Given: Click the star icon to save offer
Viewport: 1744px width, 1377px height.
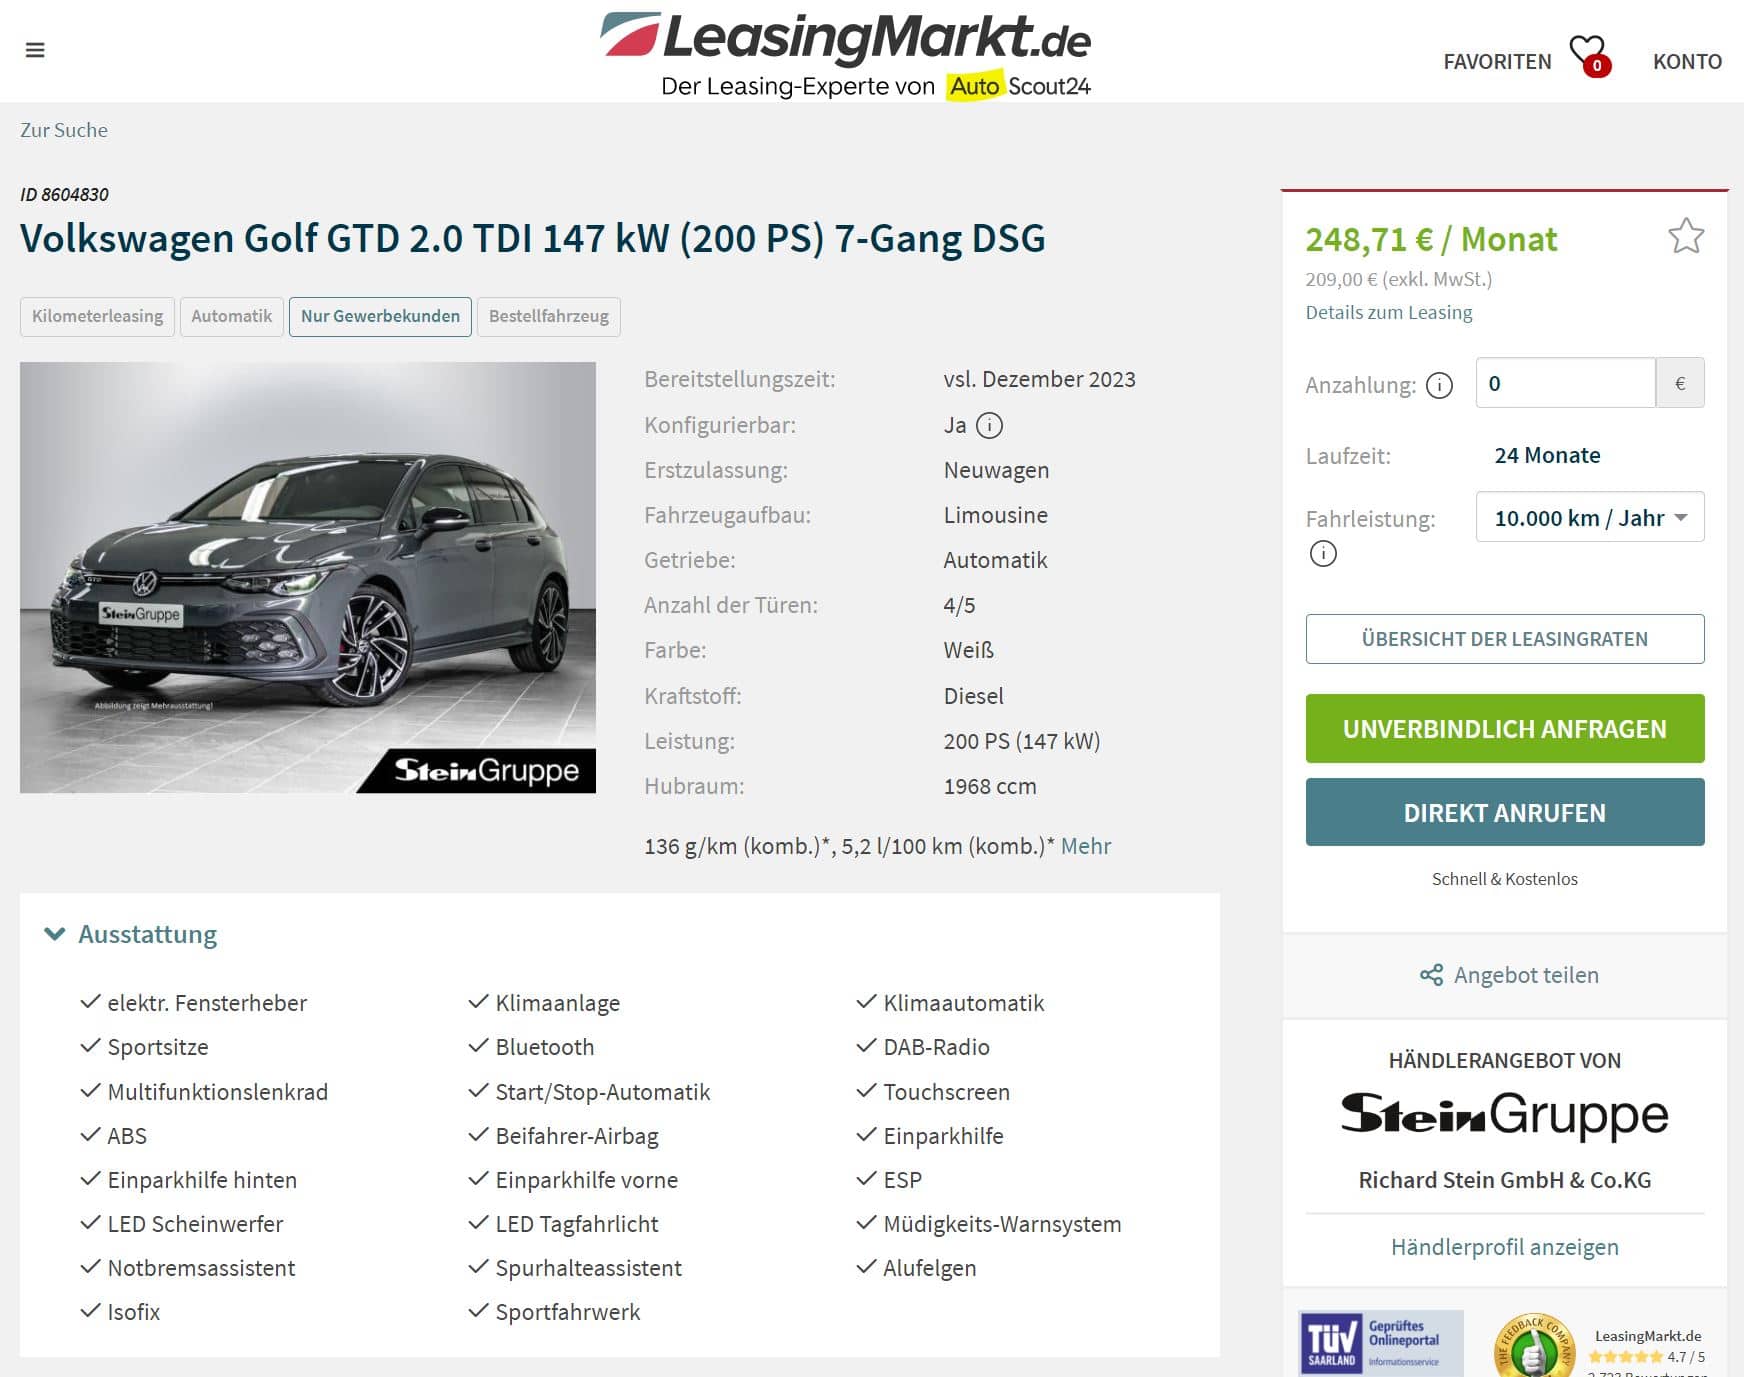Looking at the screenshot, I should 1685,236.
